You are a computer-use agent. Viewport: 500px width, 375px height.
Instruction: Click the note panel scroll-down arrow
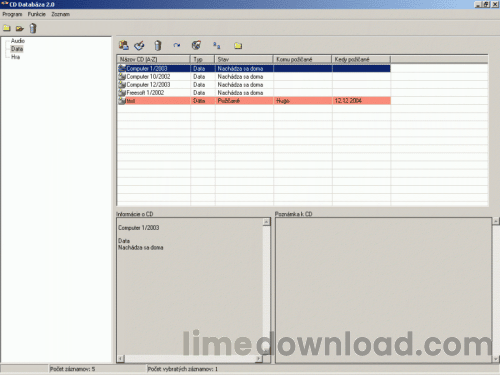(x=496, y=359)
